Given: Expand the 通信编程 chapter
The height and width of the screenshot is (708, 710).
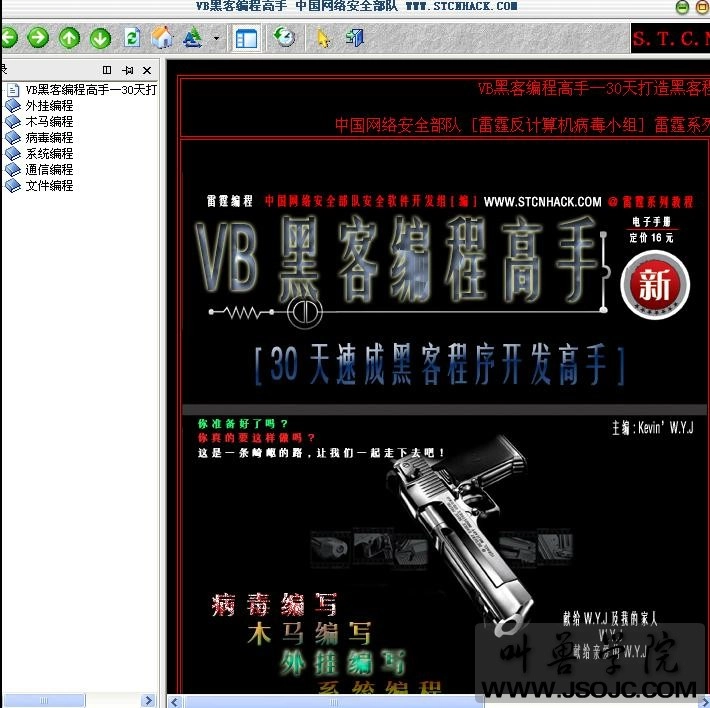Looking at the screenshot, I should [49, 169].
